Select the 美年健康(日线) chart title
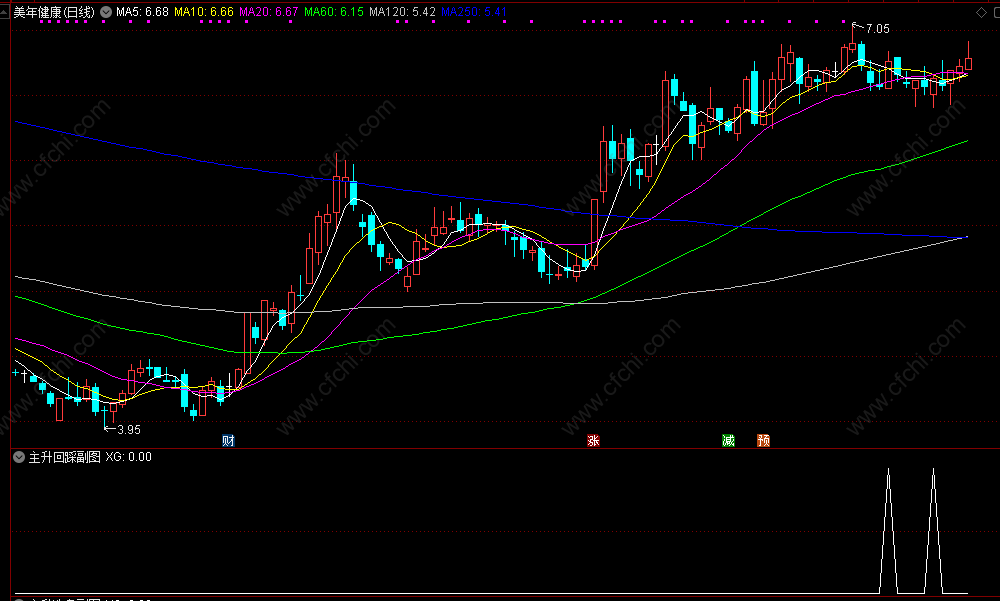 (x=54, y=12)
